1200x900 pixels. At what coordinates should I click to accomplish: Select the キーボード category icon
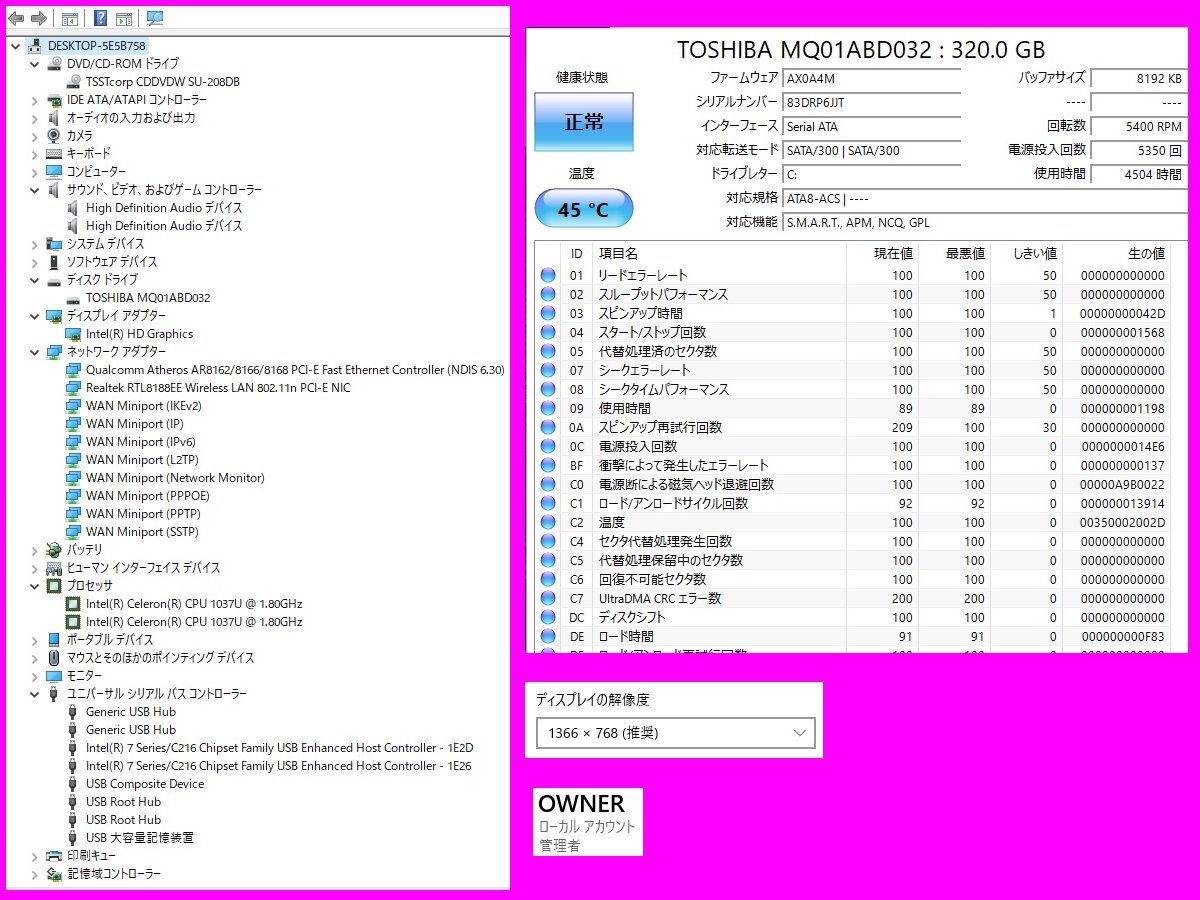[54, 153]
